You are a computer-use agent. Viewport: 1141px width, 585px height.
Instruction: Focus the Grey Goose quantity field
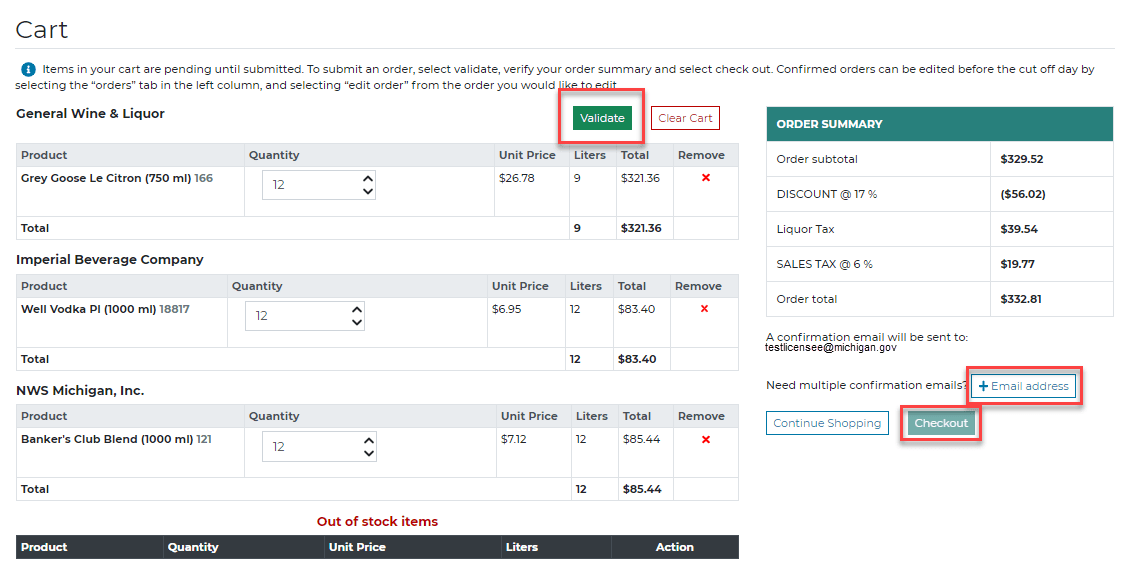point(310,185)
